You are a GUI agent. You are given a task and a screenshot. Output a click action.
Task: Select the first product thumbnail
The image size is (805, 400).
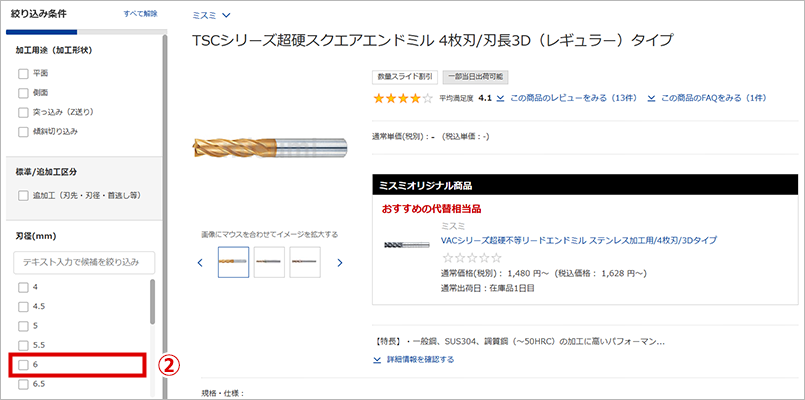[x=233, y=262]
